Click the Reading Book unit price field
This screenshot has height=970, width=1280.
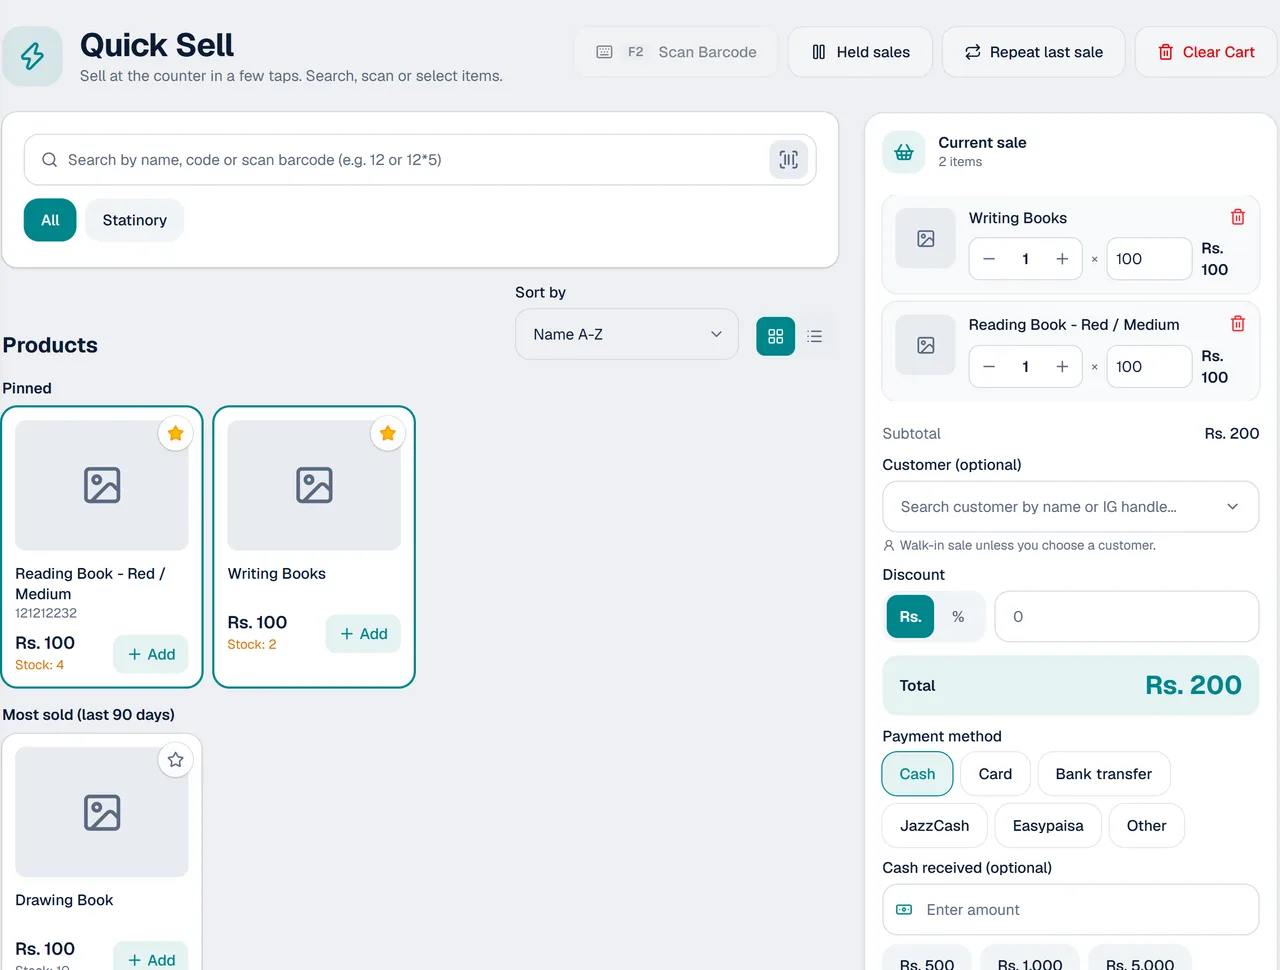click(x=1149, y=367)
